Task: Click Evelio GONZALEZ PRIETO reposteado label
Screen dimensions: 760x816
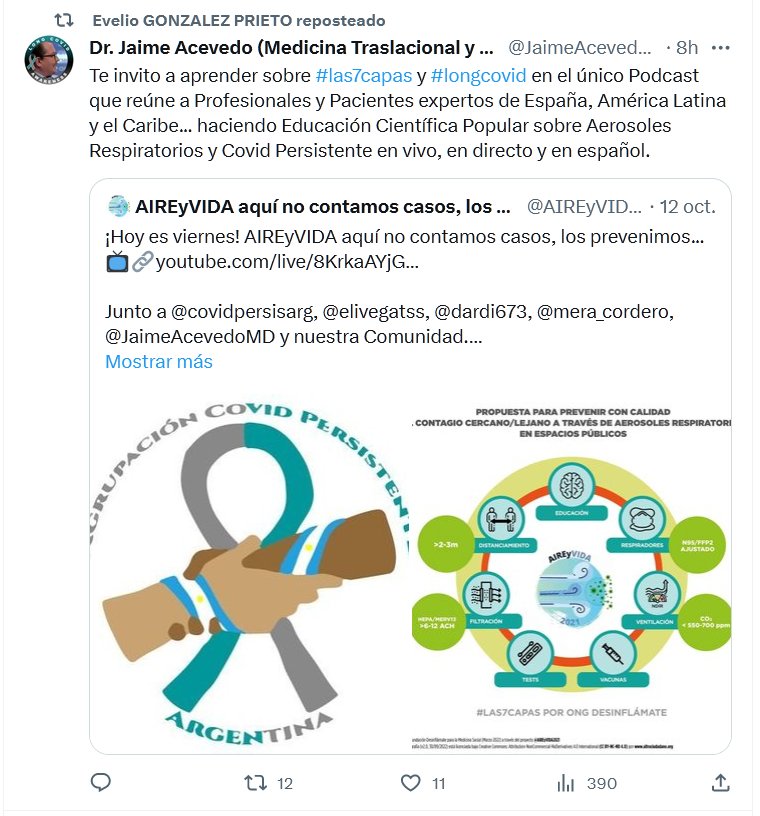Action: (x=239, y=20)
